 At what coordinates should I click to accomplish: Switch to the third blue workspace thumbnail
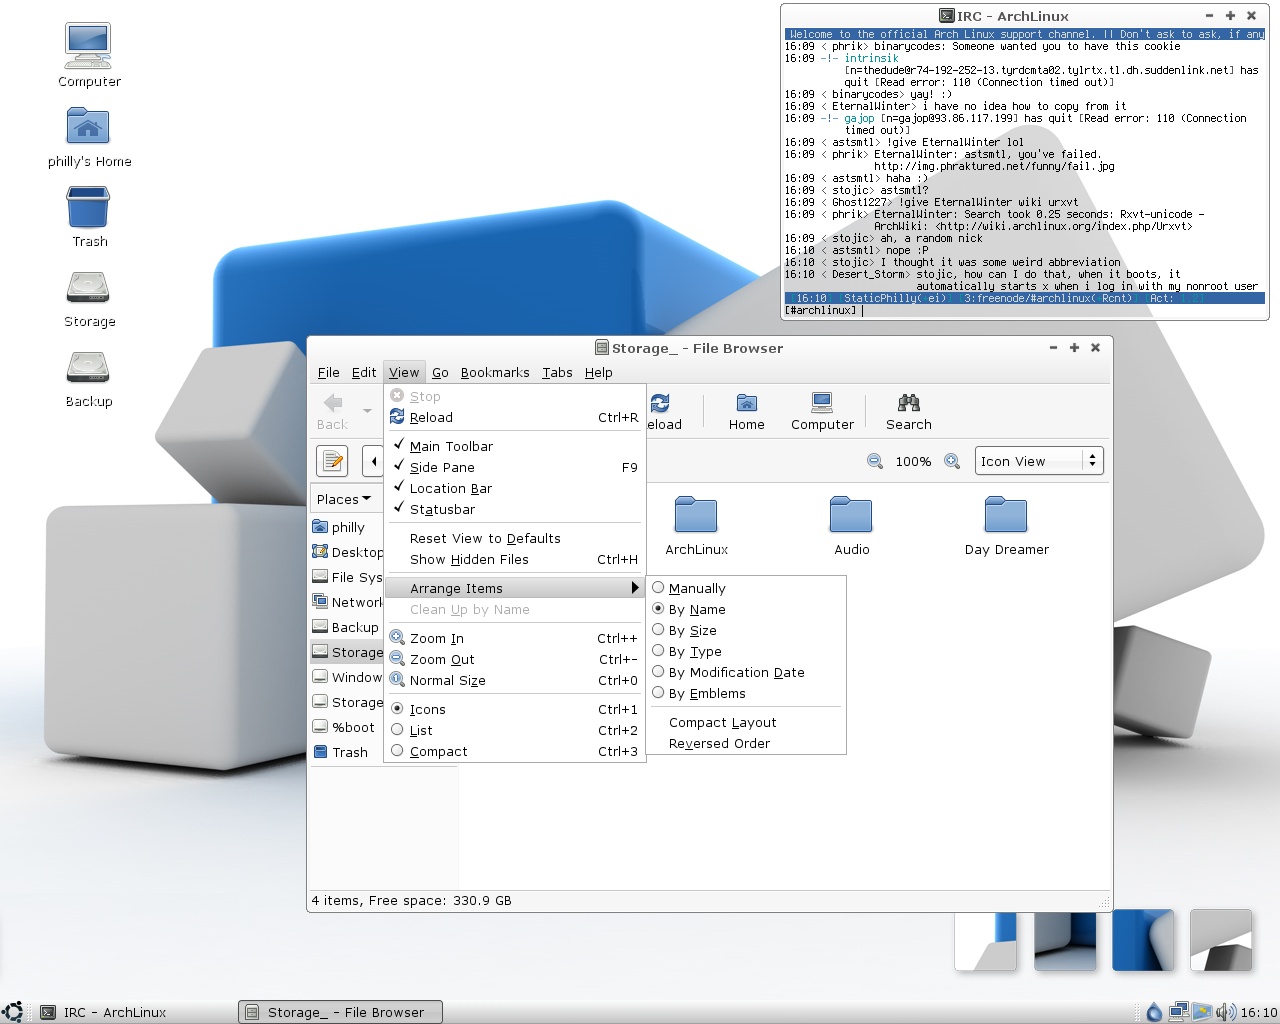1142,940
